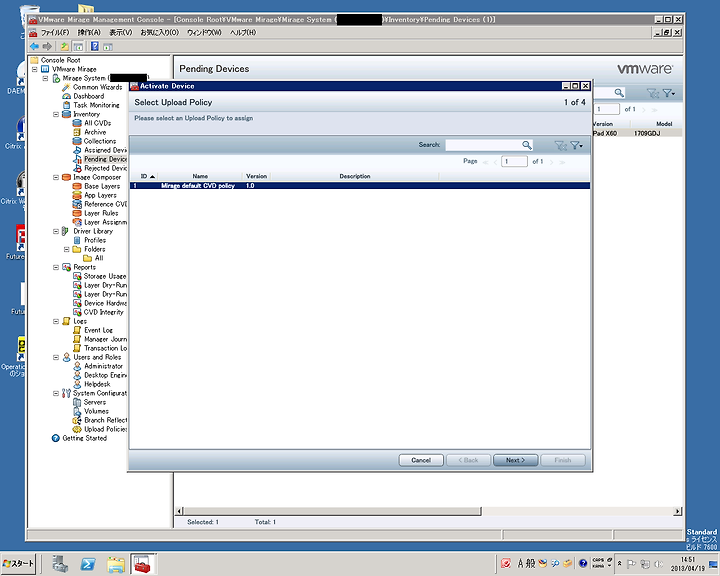Open the ファイル(F) menu
The height and width of the screenshot is (576, 720).
pos(55,33)
